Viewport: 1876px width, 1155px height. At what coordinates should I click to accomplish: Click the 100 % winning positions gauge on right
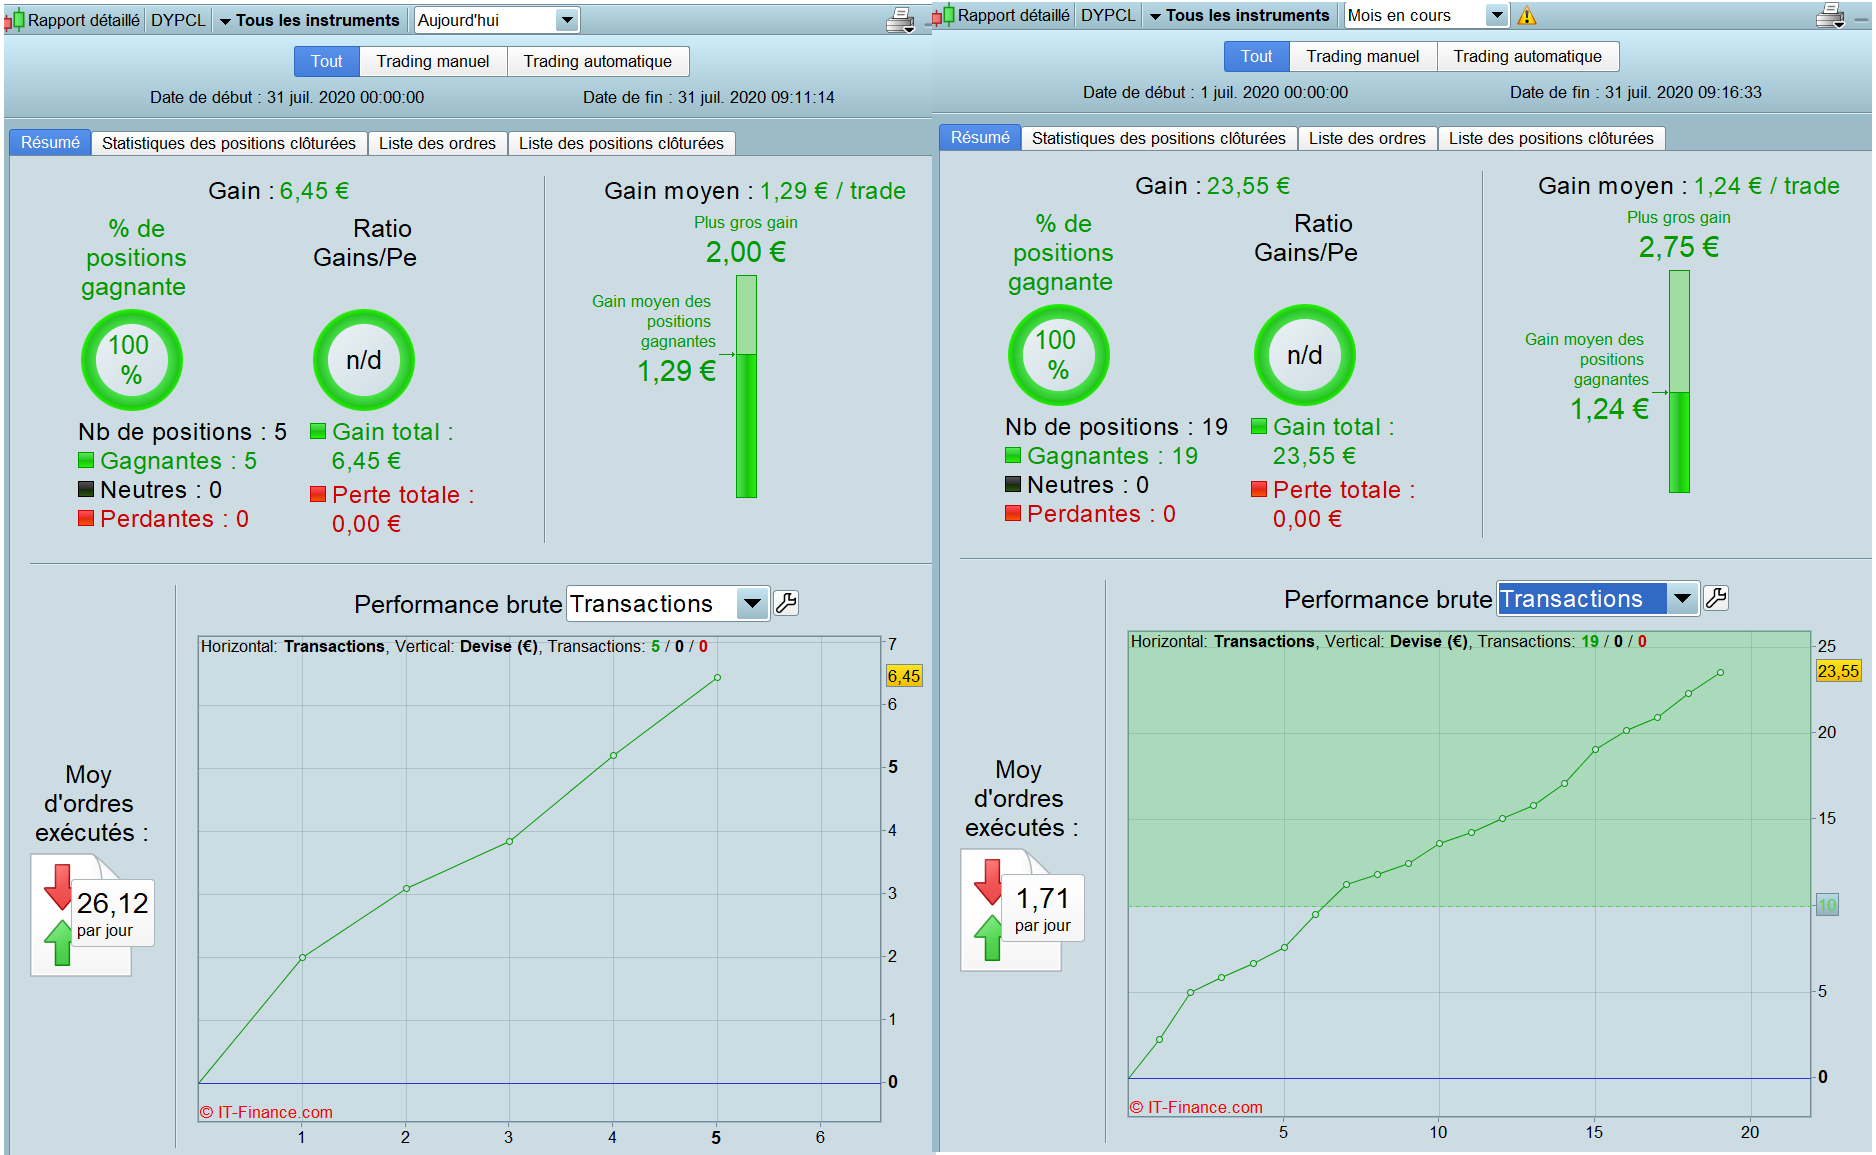coord(1058,354)
